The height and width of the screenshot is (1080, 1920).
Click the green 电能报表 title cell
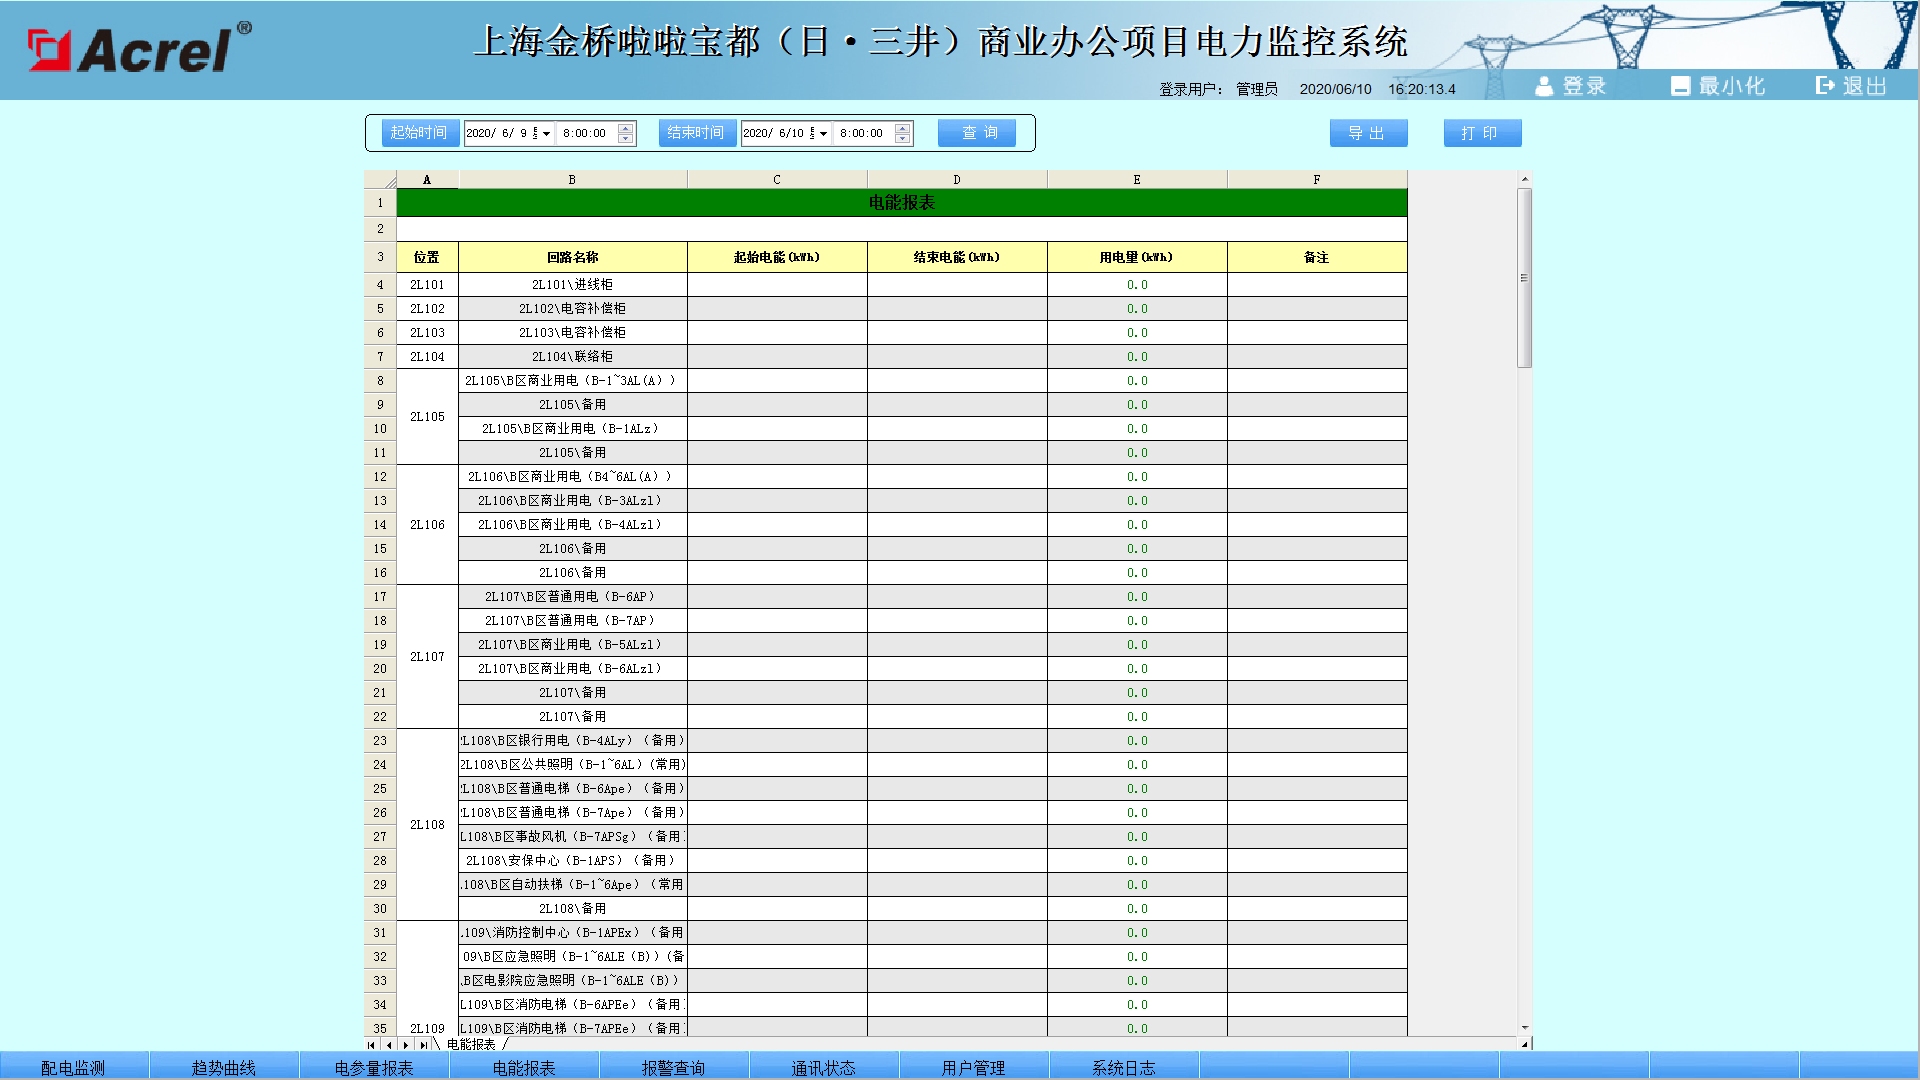pos(902,203)
